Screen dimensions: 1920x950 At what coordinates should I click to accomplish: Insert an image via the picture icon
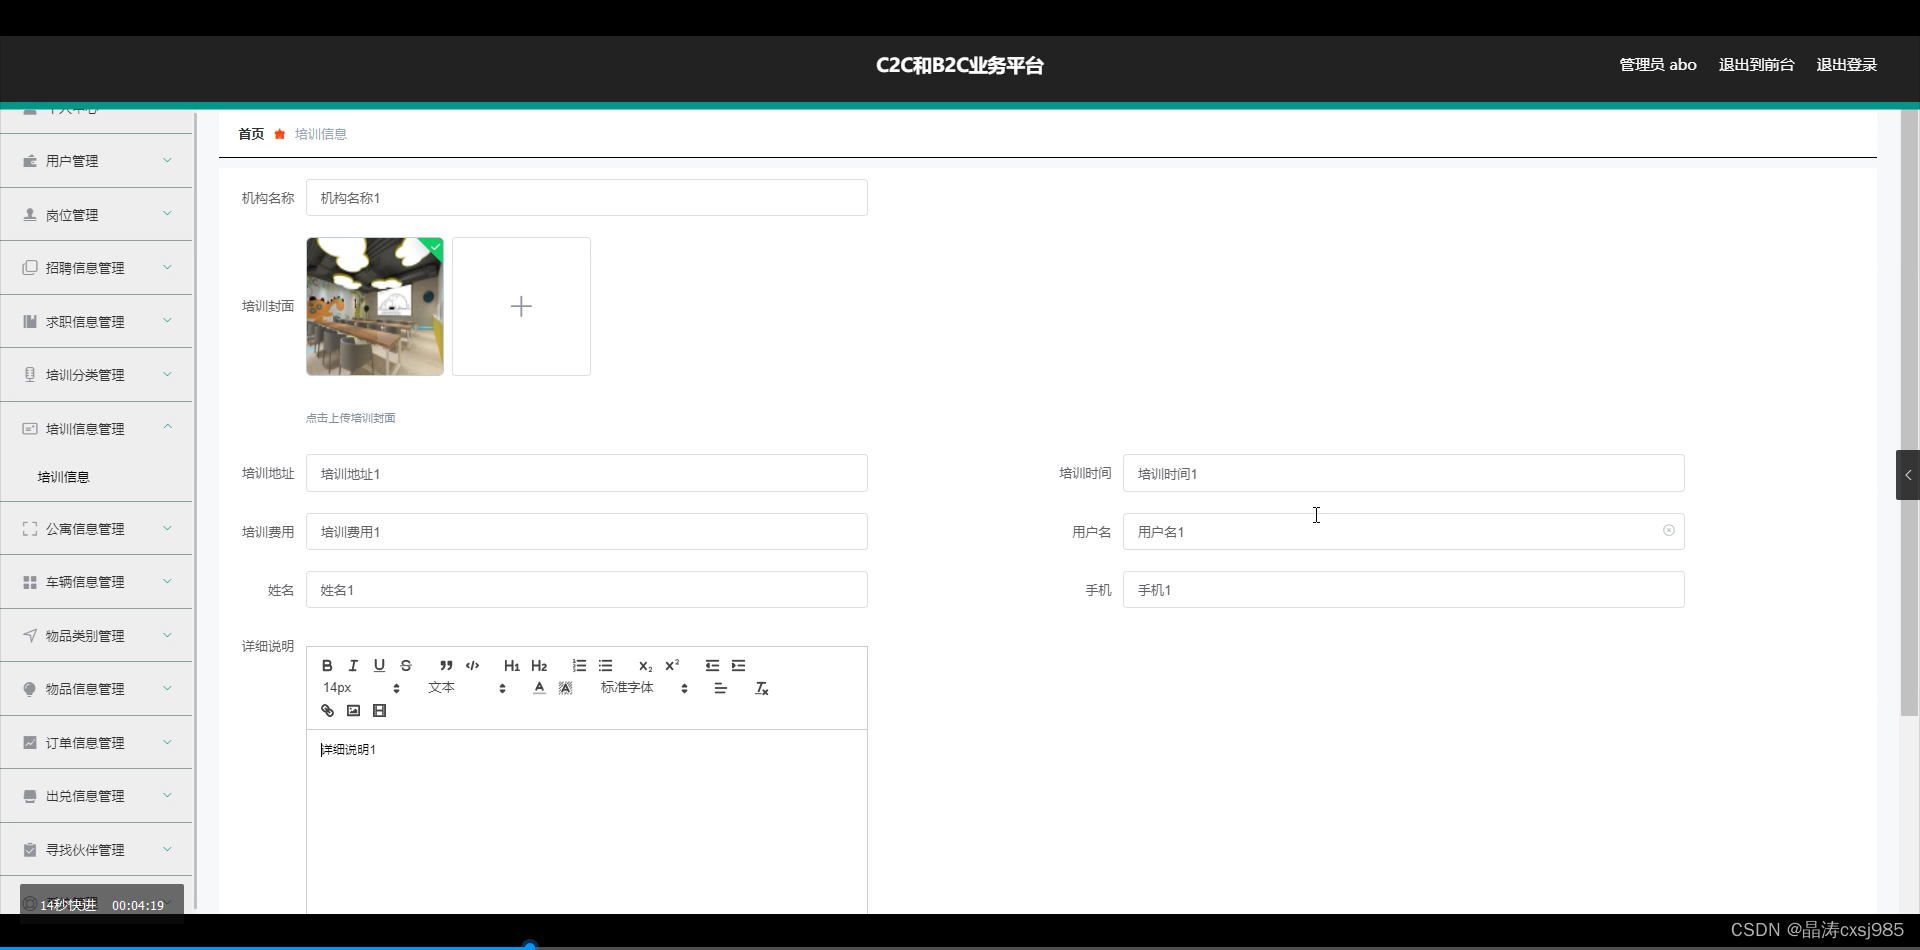click(353, 710)
